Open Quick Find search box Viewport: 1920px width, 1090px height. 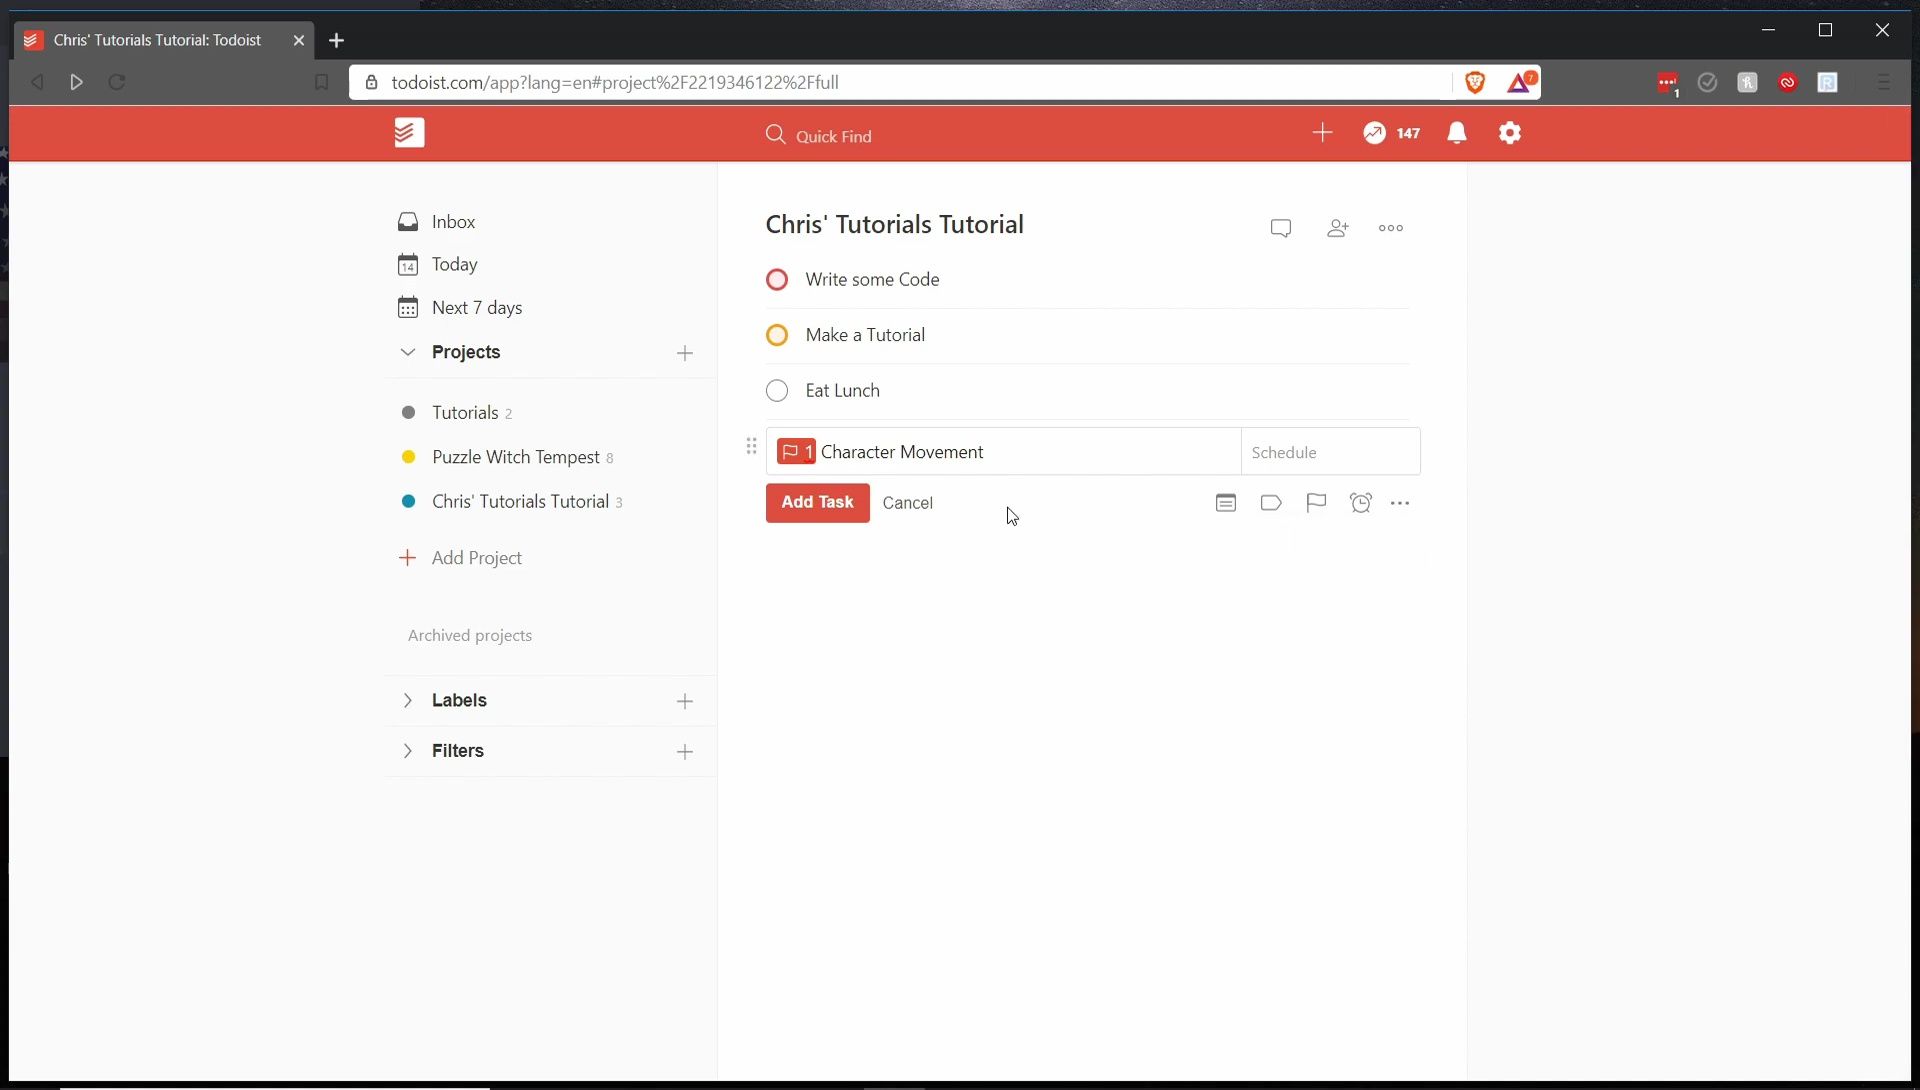pyautogui.click(x=819, y=135)
